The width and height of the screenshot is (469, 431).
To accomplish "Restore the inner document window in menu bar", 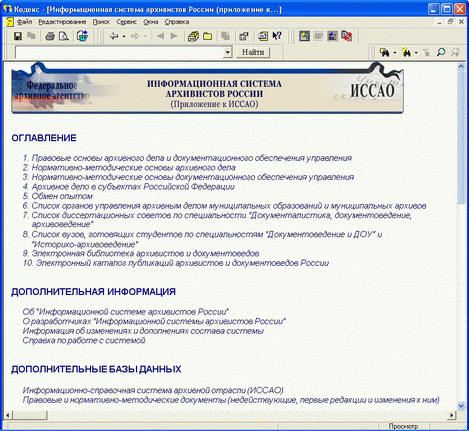I will 450,22.
